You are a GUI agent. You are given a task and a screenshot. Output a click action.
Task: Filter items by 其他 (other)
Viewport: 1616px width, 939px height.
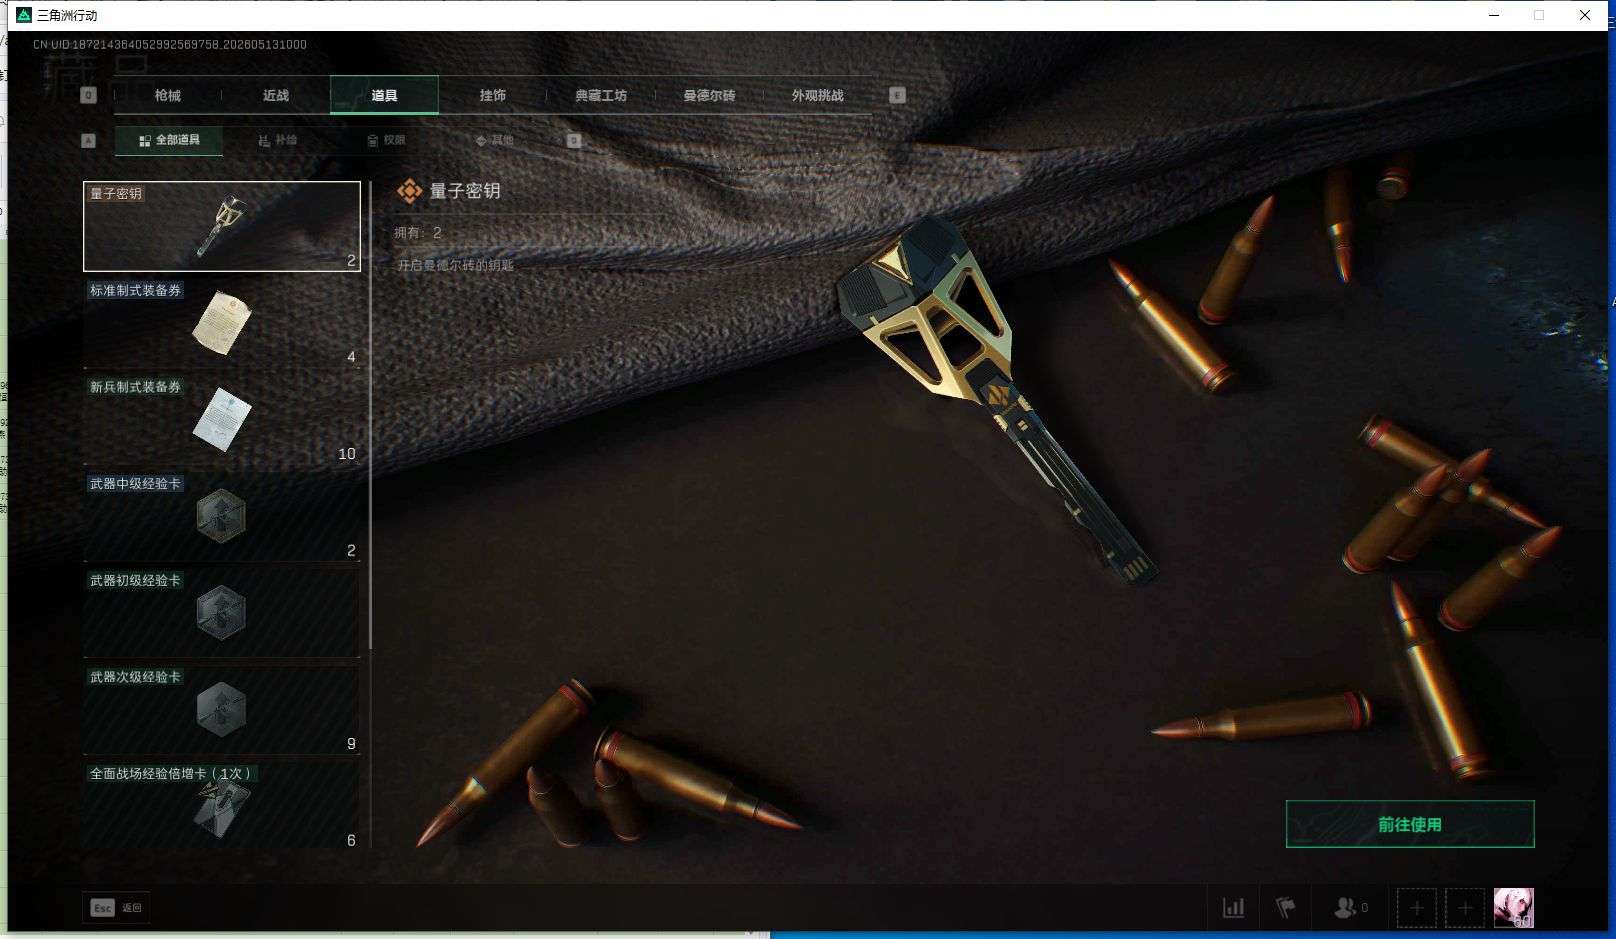495,140
